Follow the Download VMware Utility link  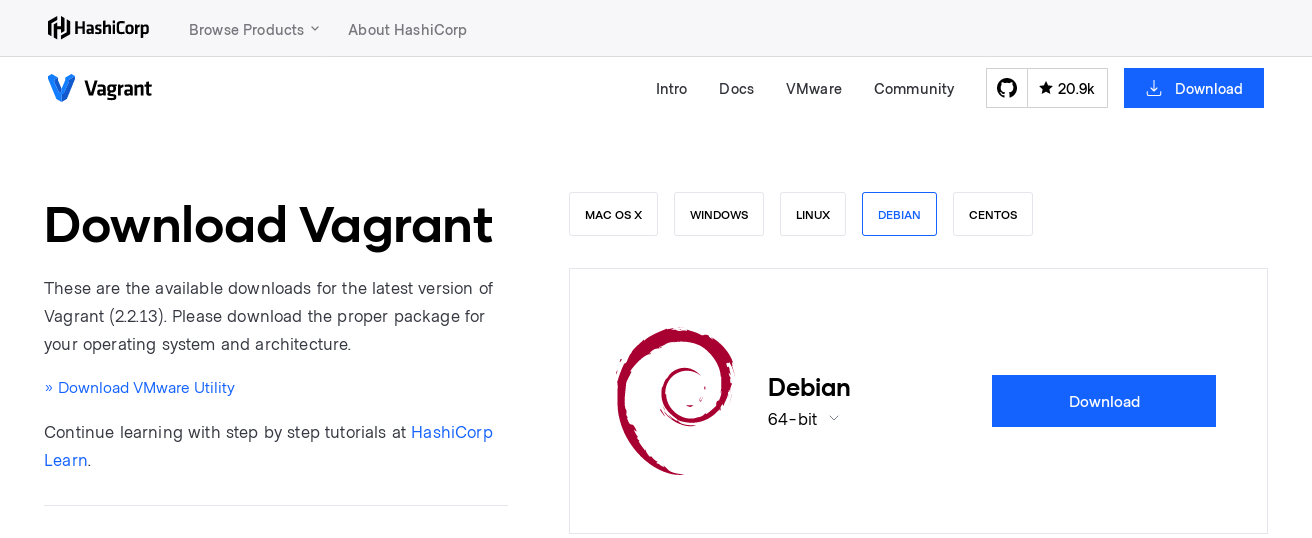pos(139,388)
